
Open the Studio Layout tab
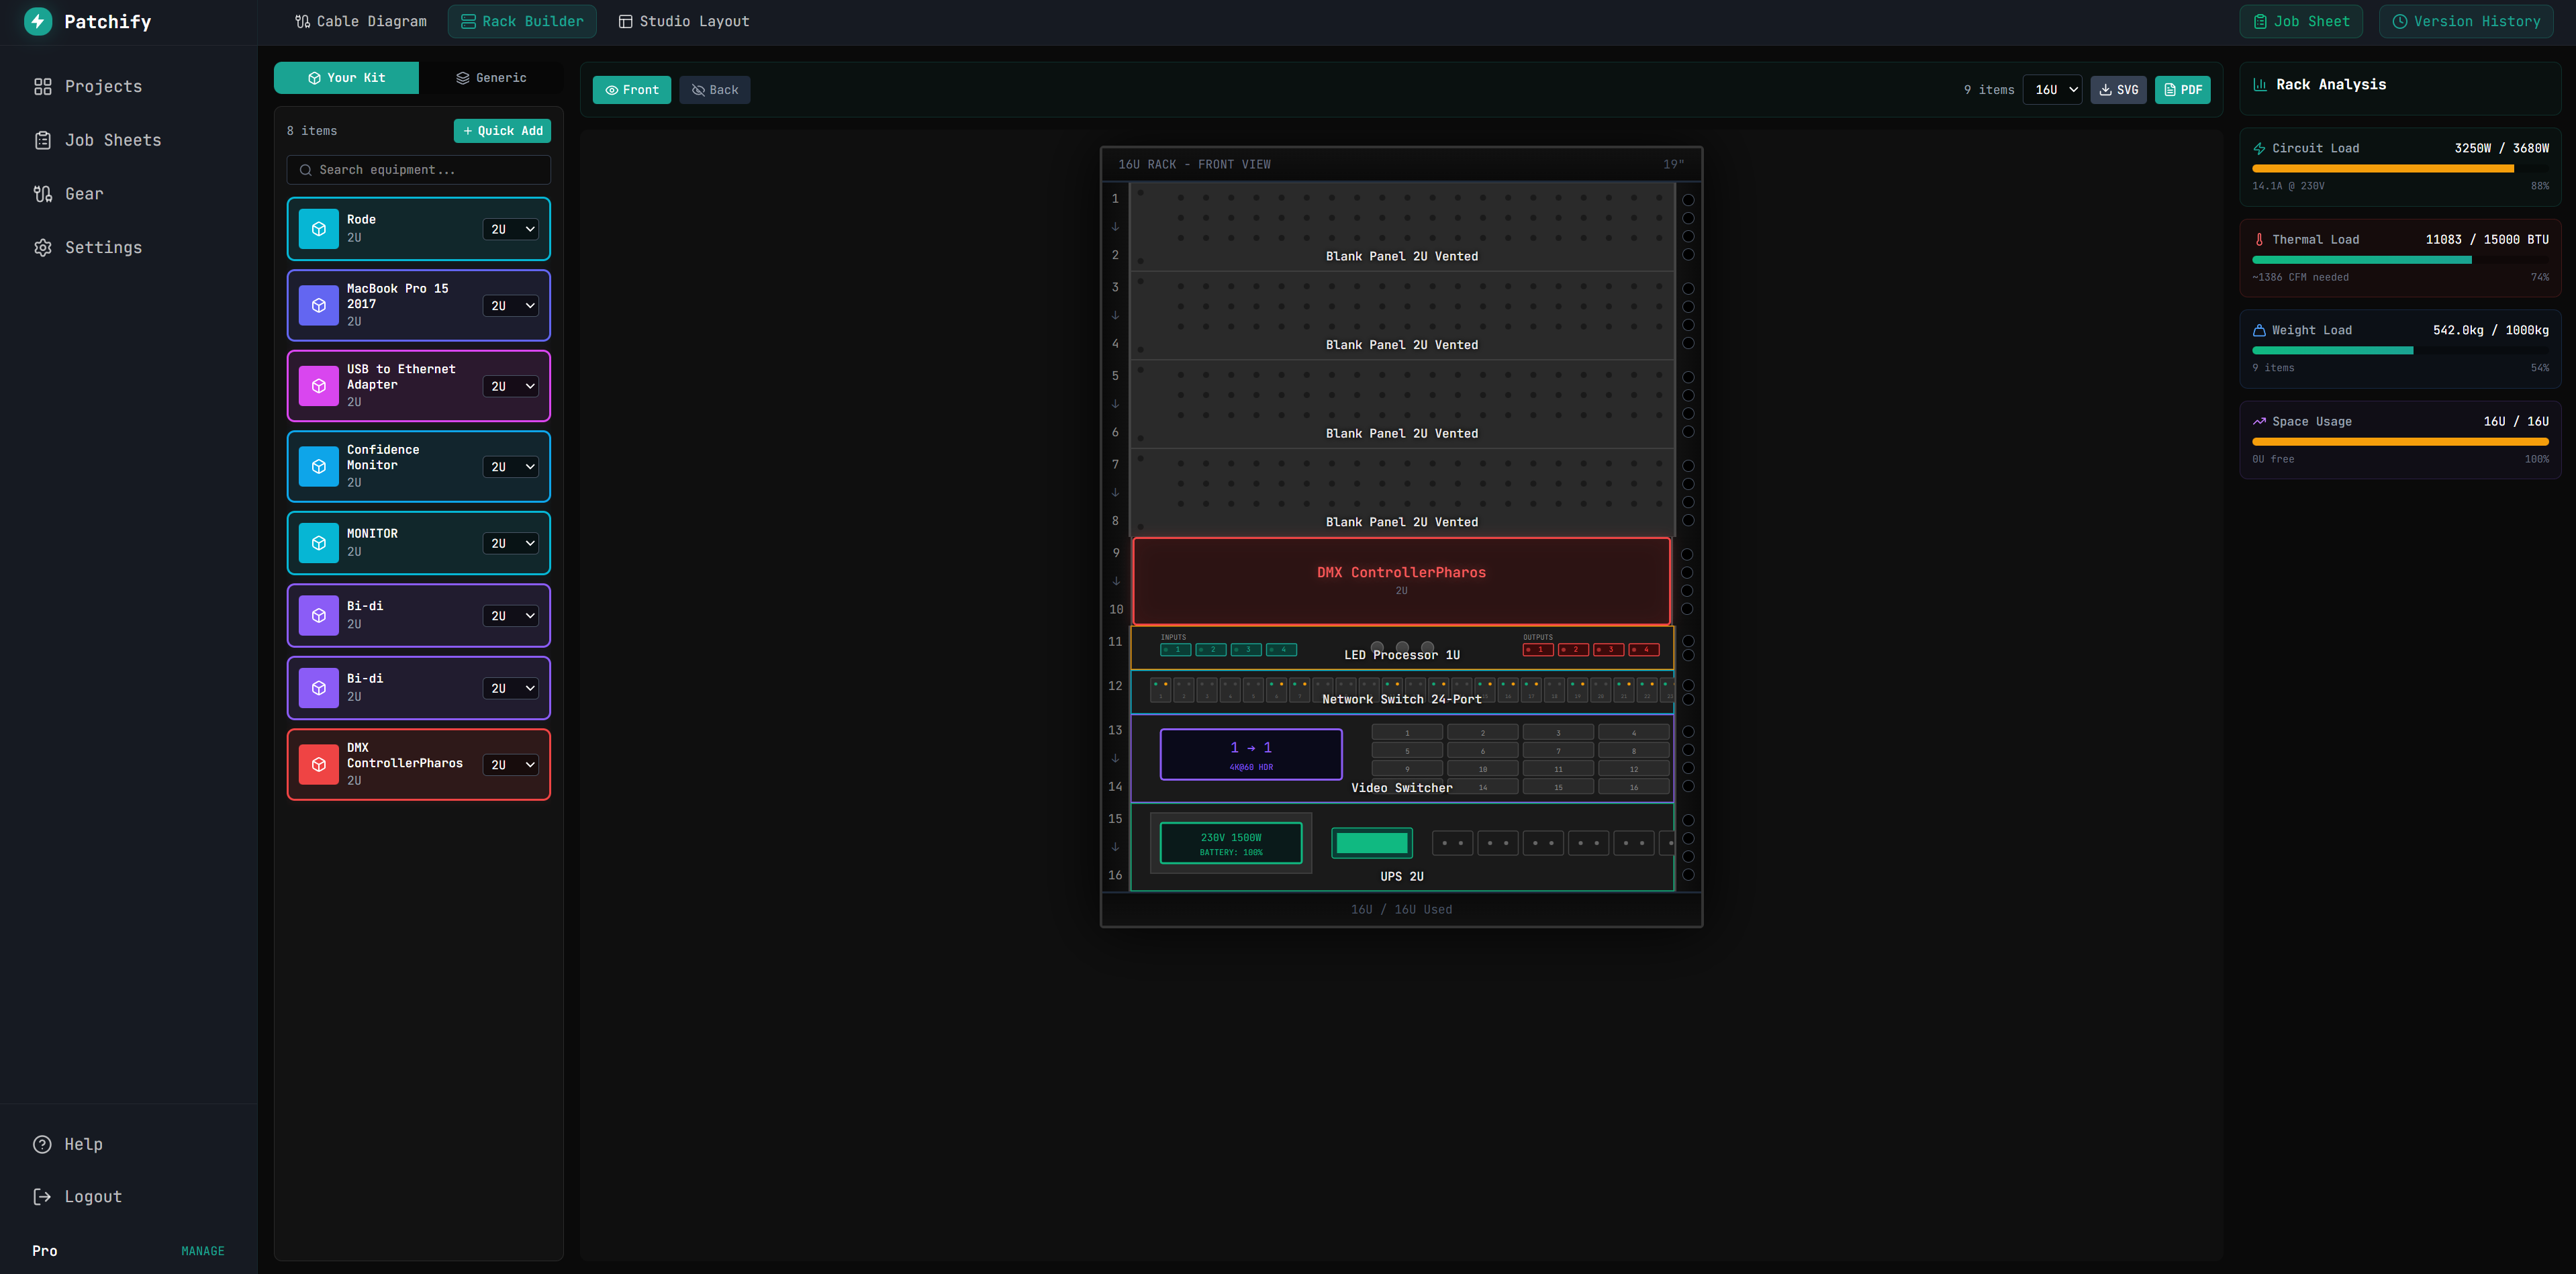tap(683, 21)
